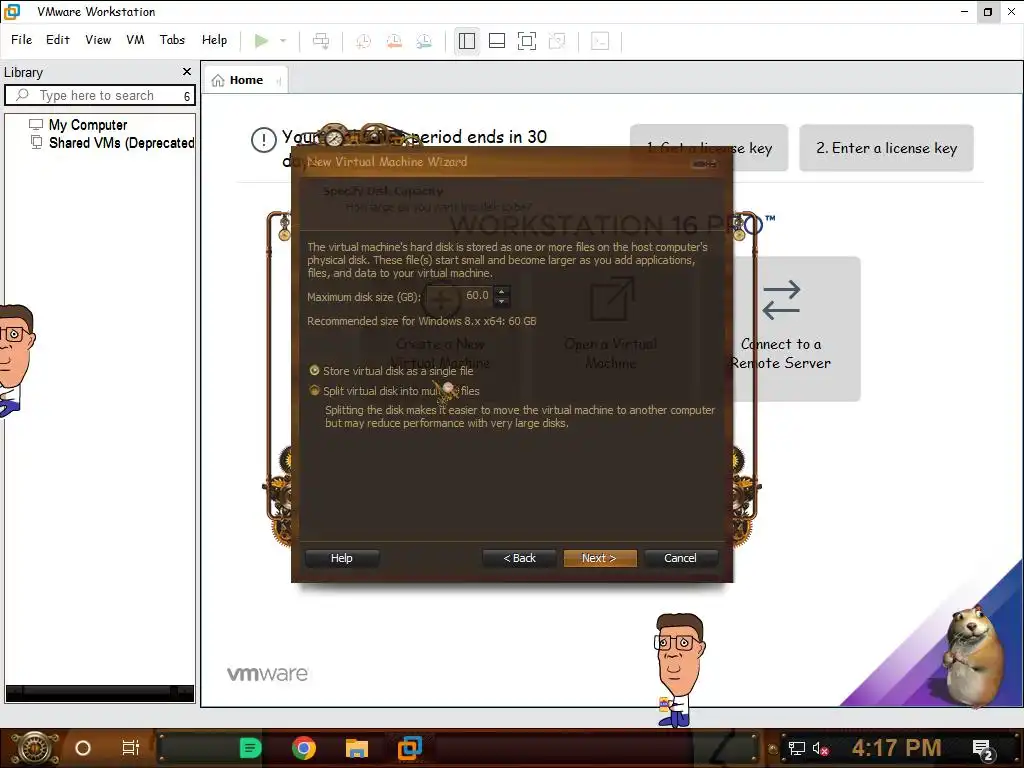1024x768 pixels.
Task: Close the Library panel
Action: (x=187, y=72)
